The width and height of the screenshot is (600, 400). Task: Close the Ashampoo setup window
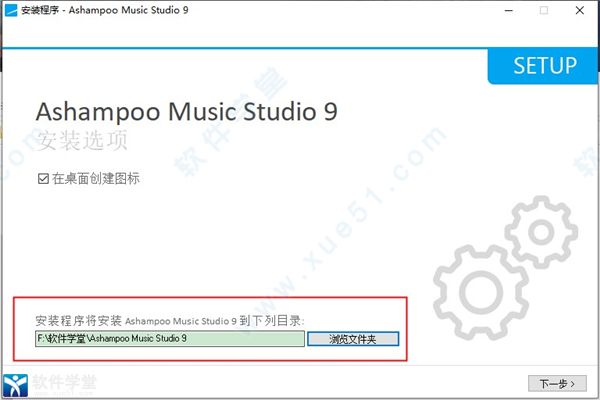click(x=580, y=10)
